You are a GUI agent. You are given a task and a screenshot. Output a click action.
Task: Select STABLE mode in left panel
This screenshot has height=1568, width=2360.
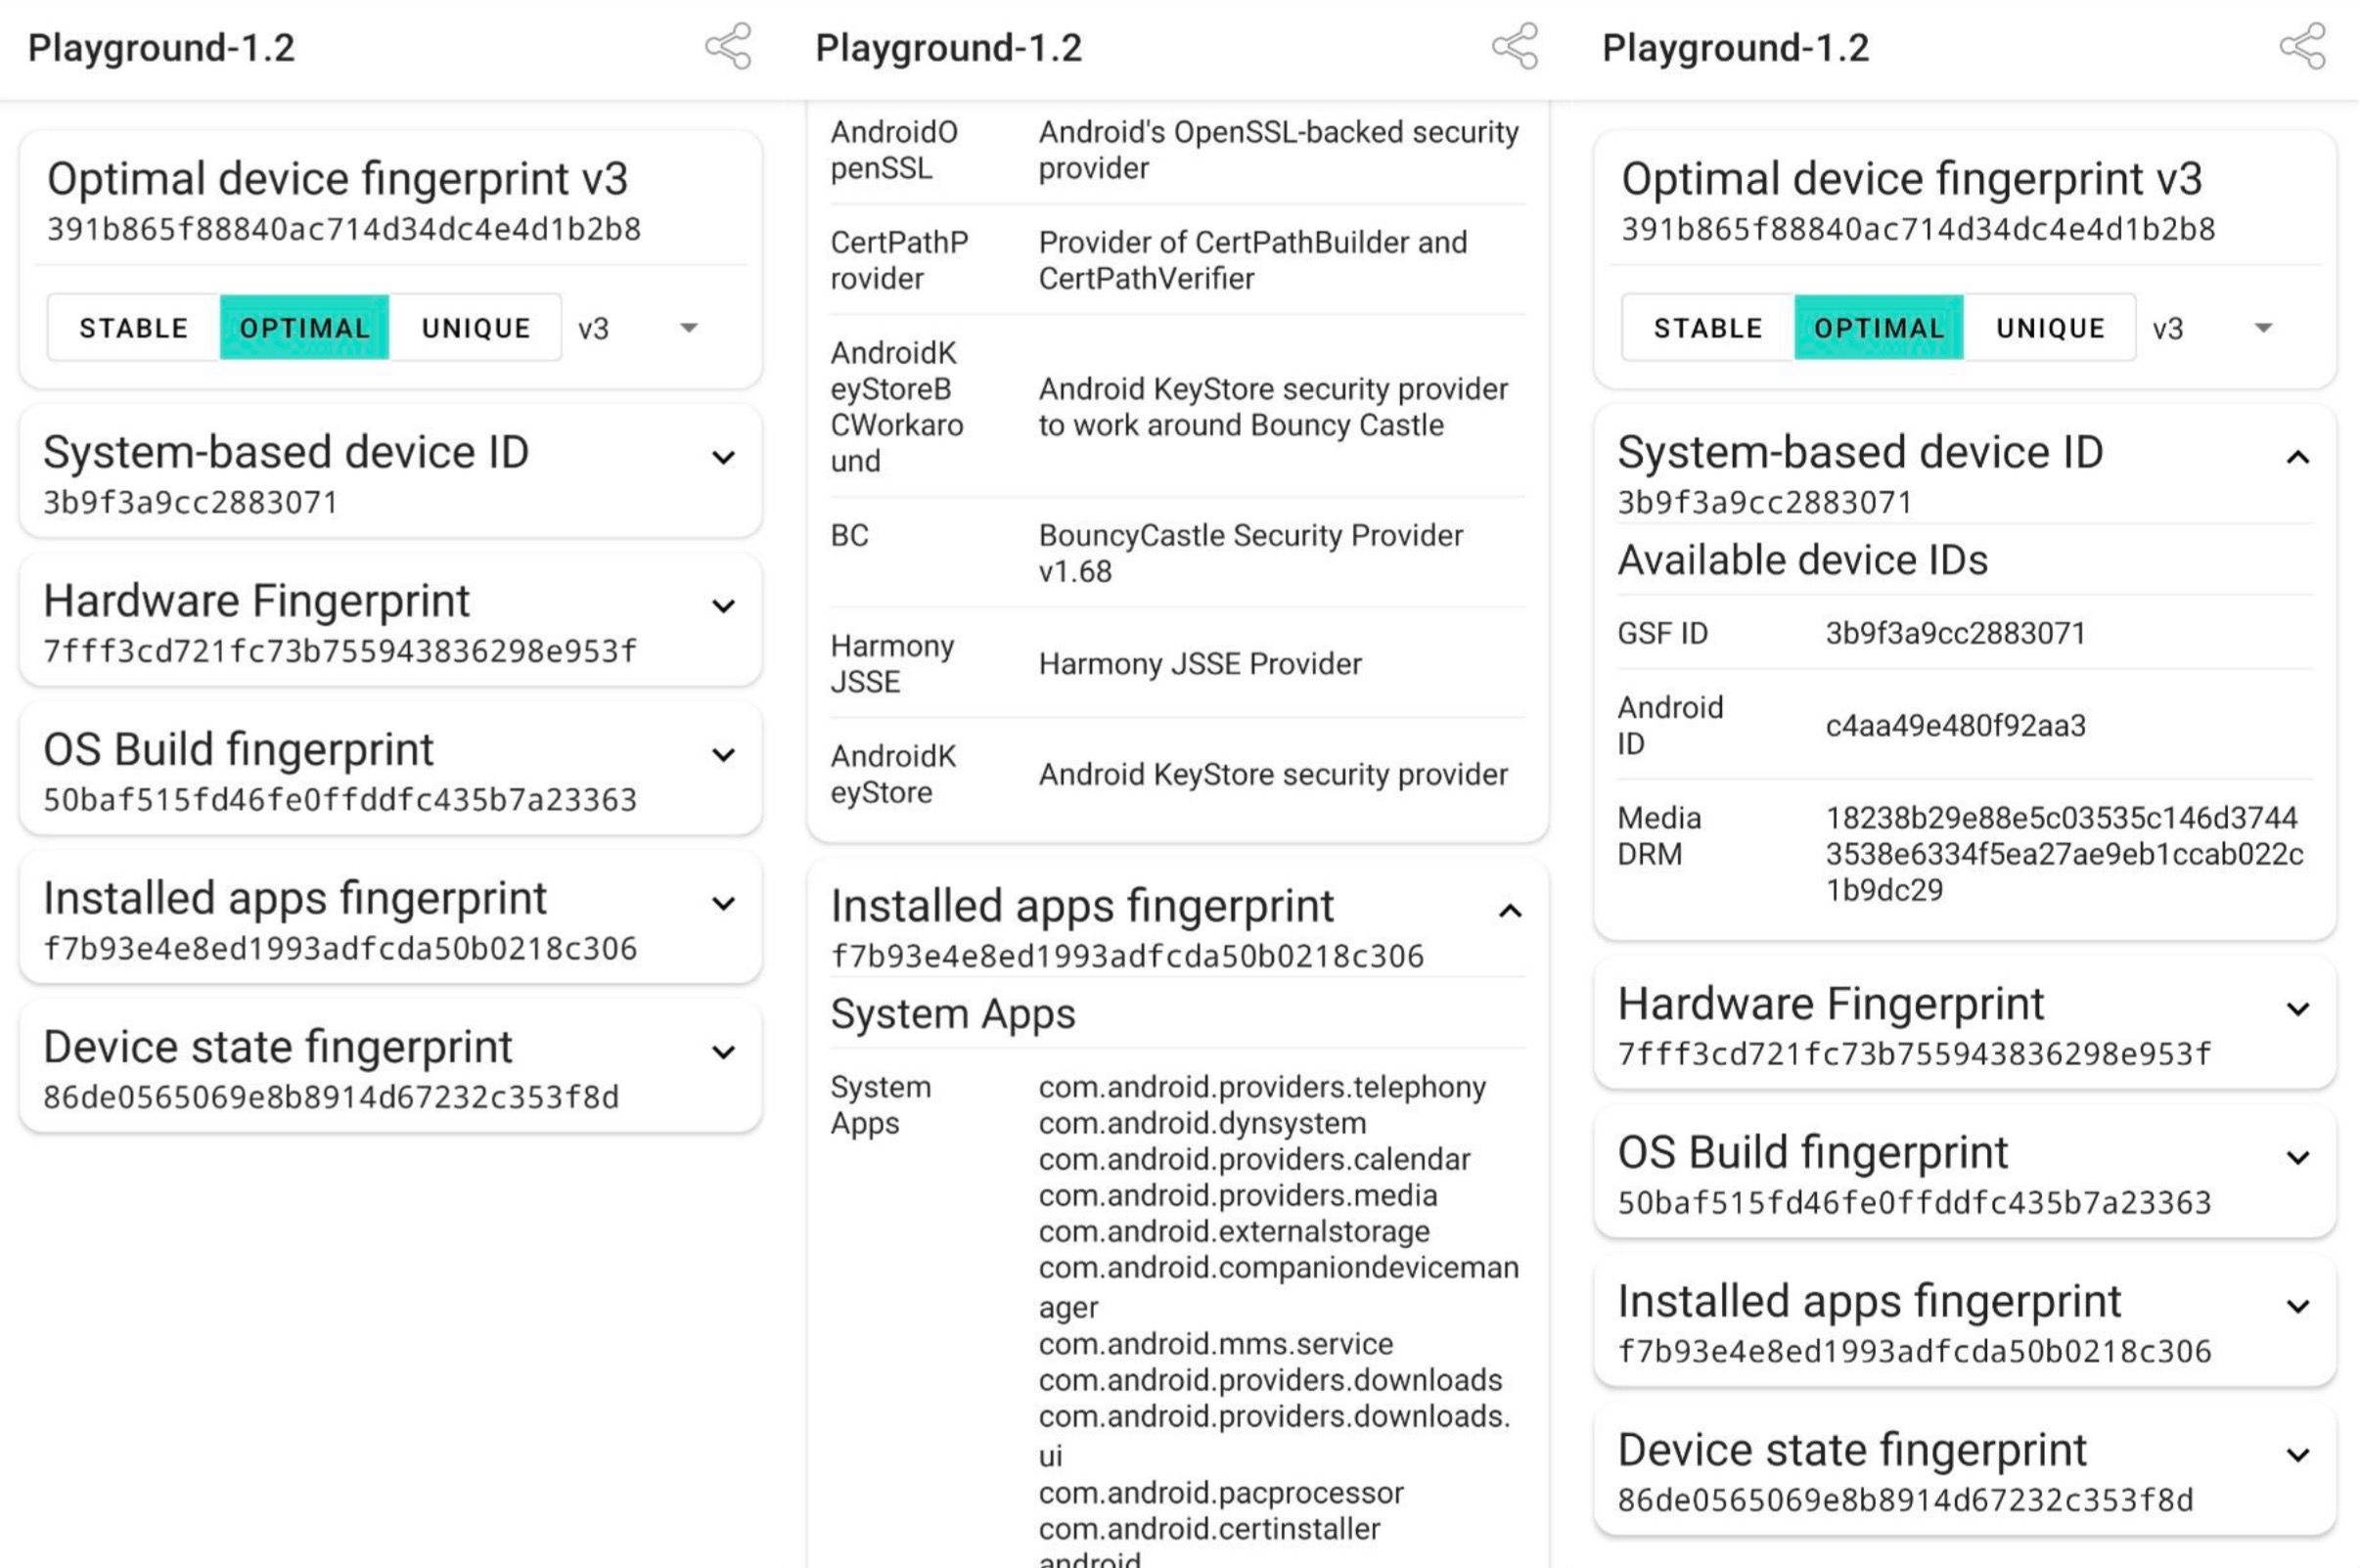pos(134,327)
